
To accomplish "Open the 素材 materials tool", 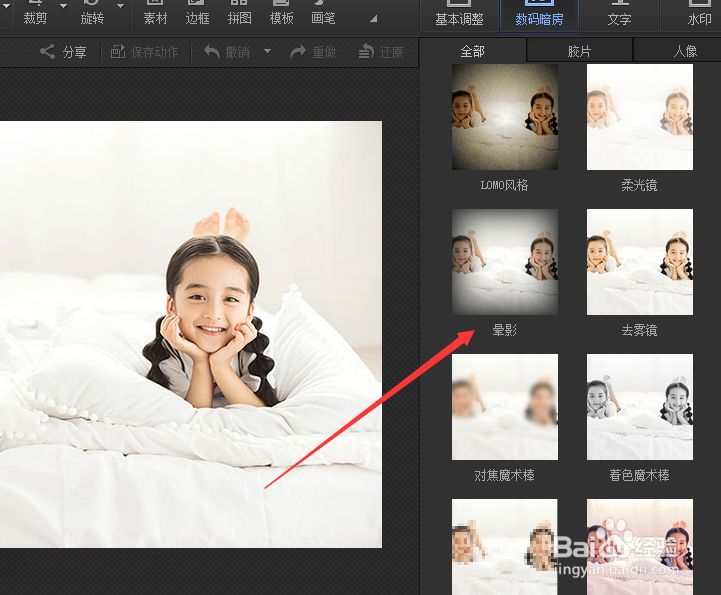I will [x=155, y=14].
